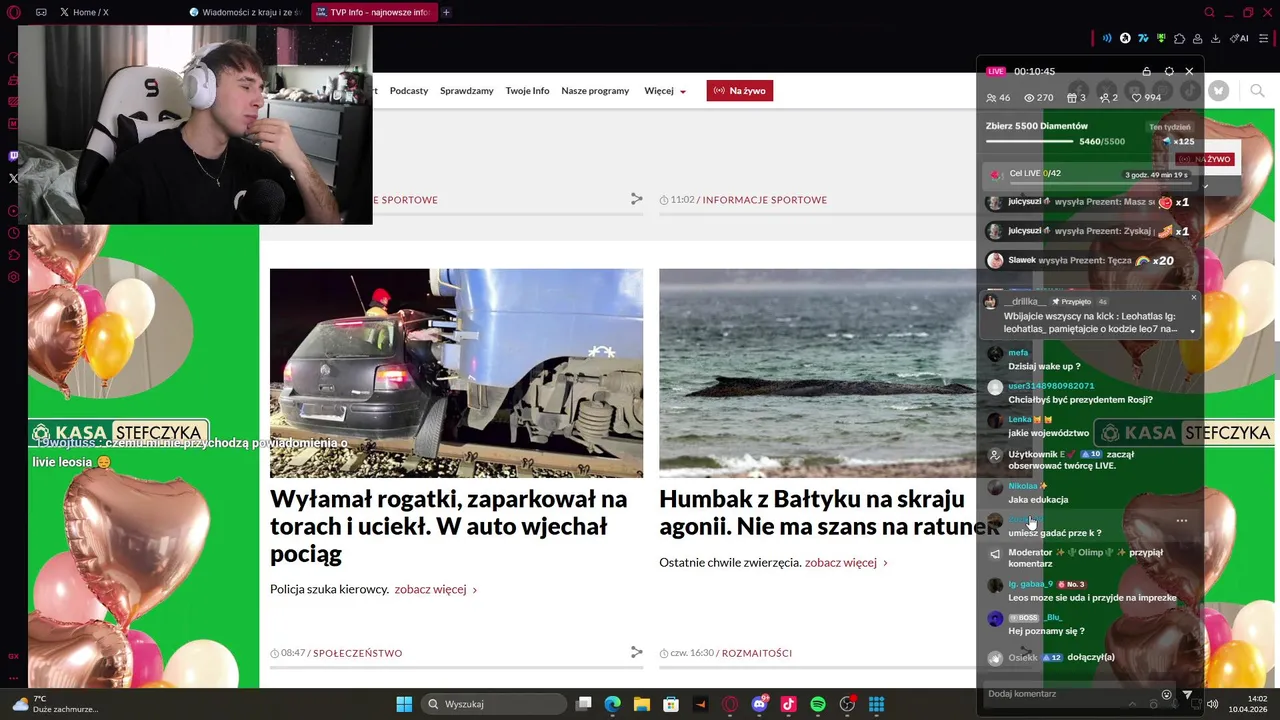Image resolution: width=1280 pixels, height=720 pixels.
Task: Open a new browser tab
Action: pos(446,12)
